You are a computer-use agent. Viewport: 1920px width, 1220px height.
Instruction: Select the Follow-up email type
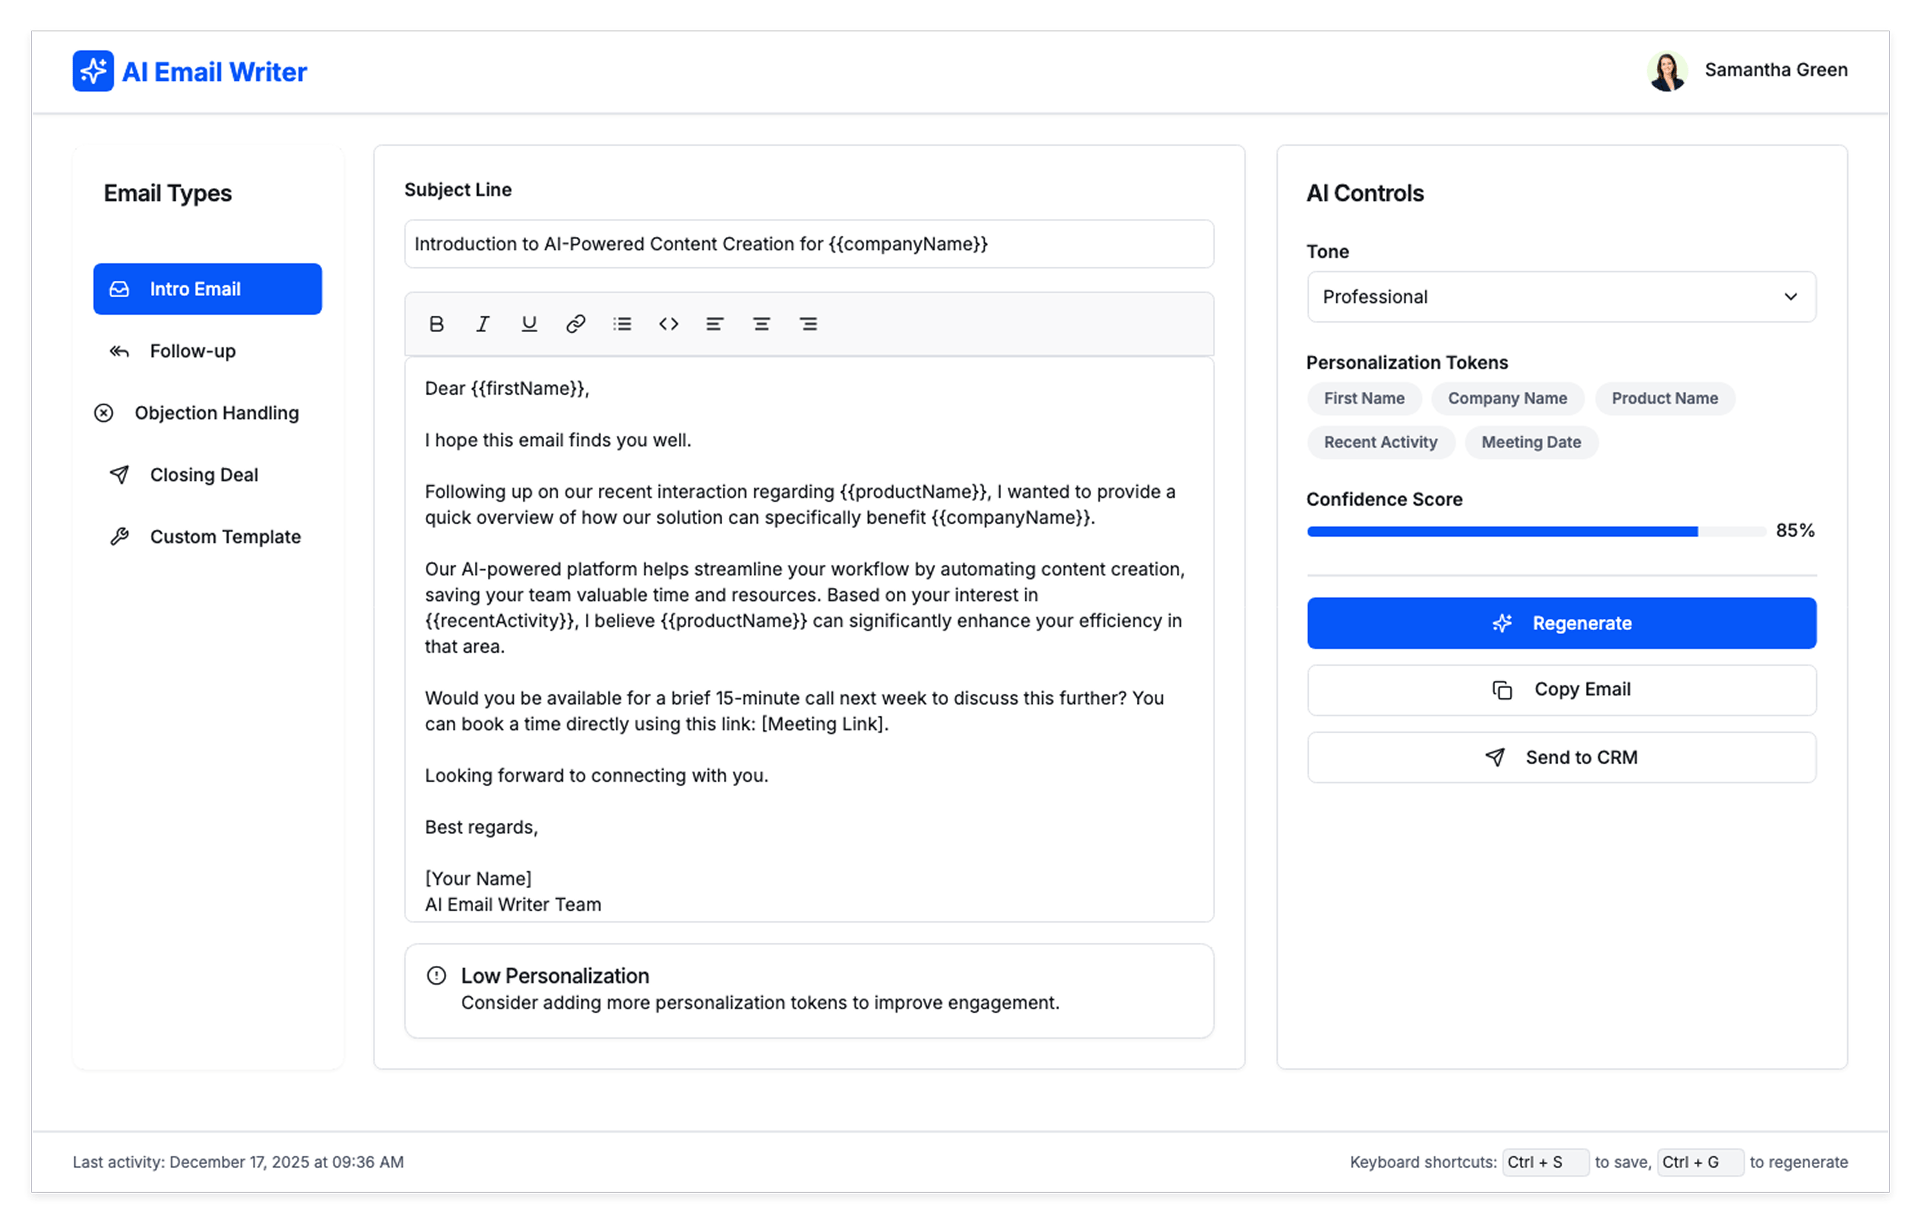coord(192,351)
